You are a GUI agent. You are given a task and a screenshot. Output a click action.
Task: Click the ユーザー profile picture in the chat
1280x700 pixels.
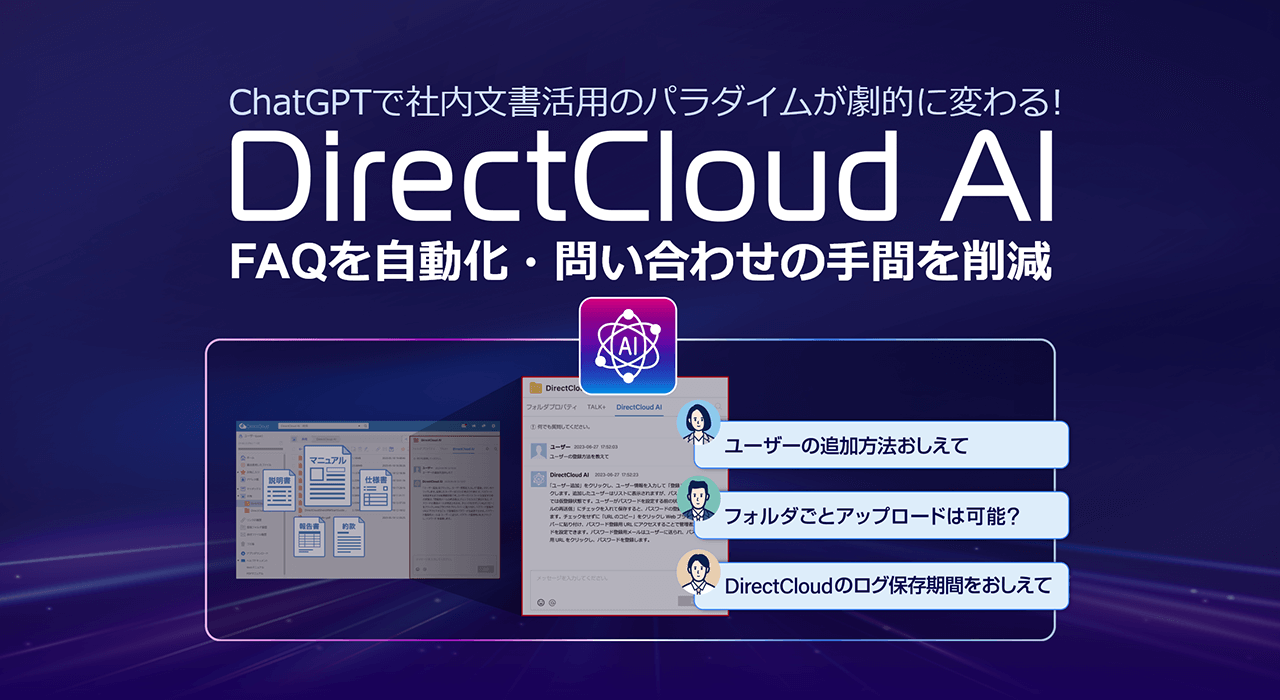(538, 450)
